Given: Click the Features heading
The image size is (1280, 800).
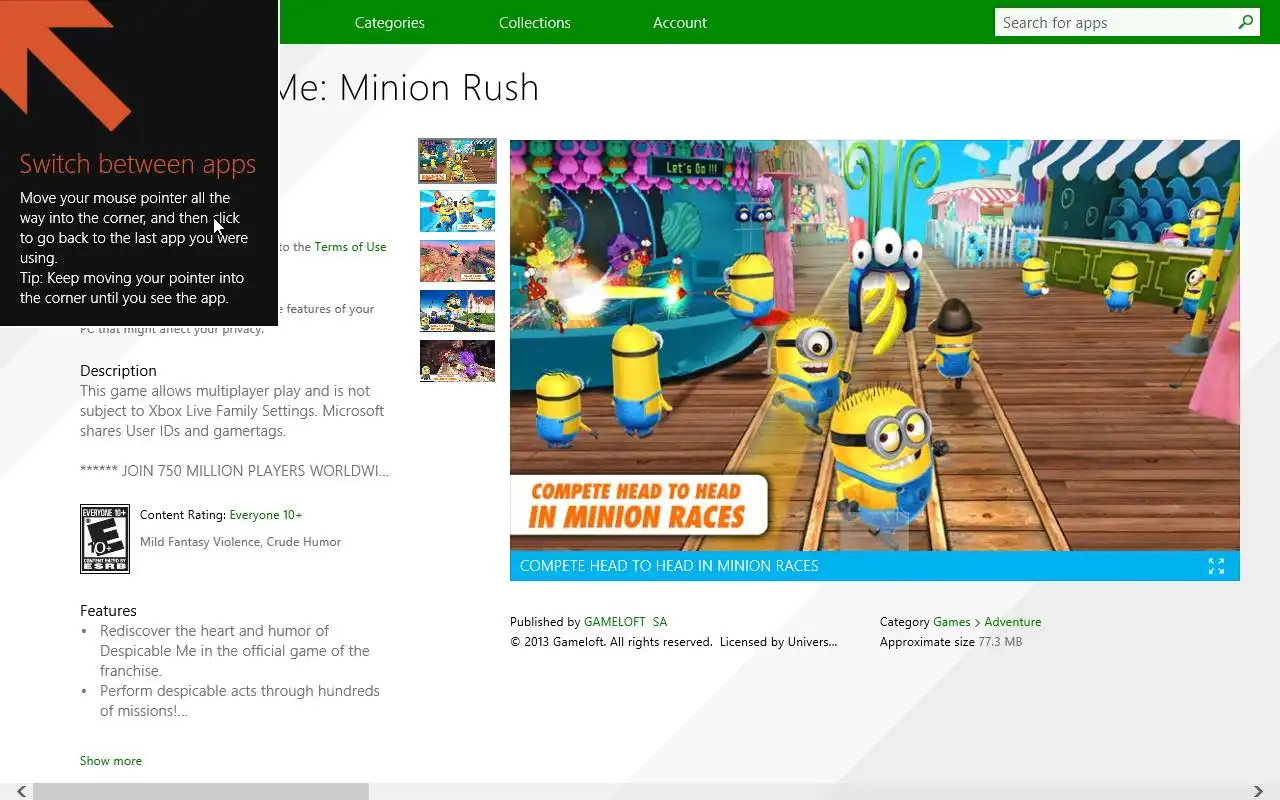Looking at the screenshot, I should [x=108, y=611].
